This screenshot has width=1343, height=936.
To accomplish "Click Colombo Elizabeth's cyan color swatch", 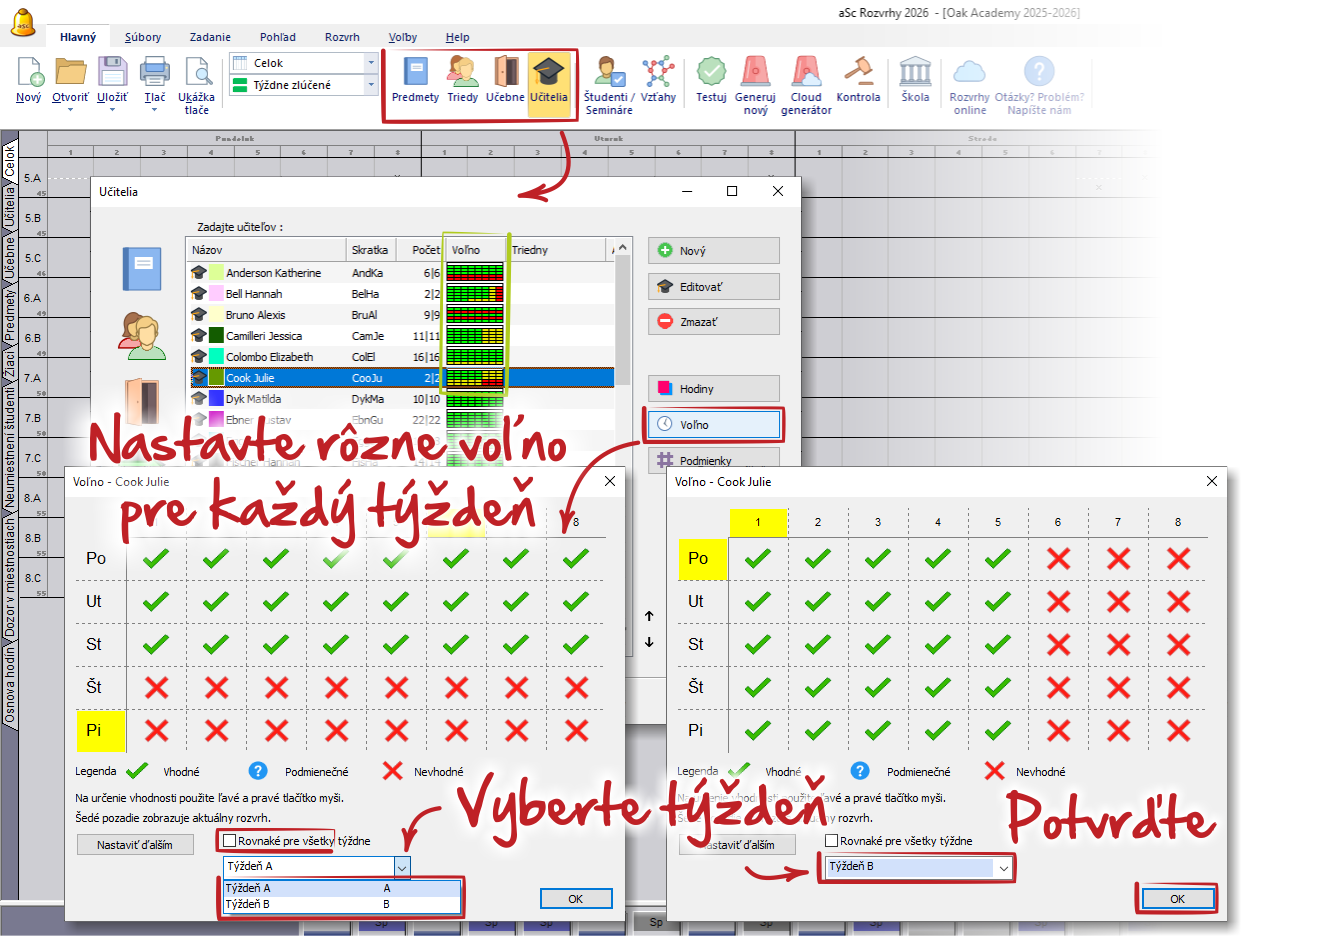I will click(x=216, y=357).
